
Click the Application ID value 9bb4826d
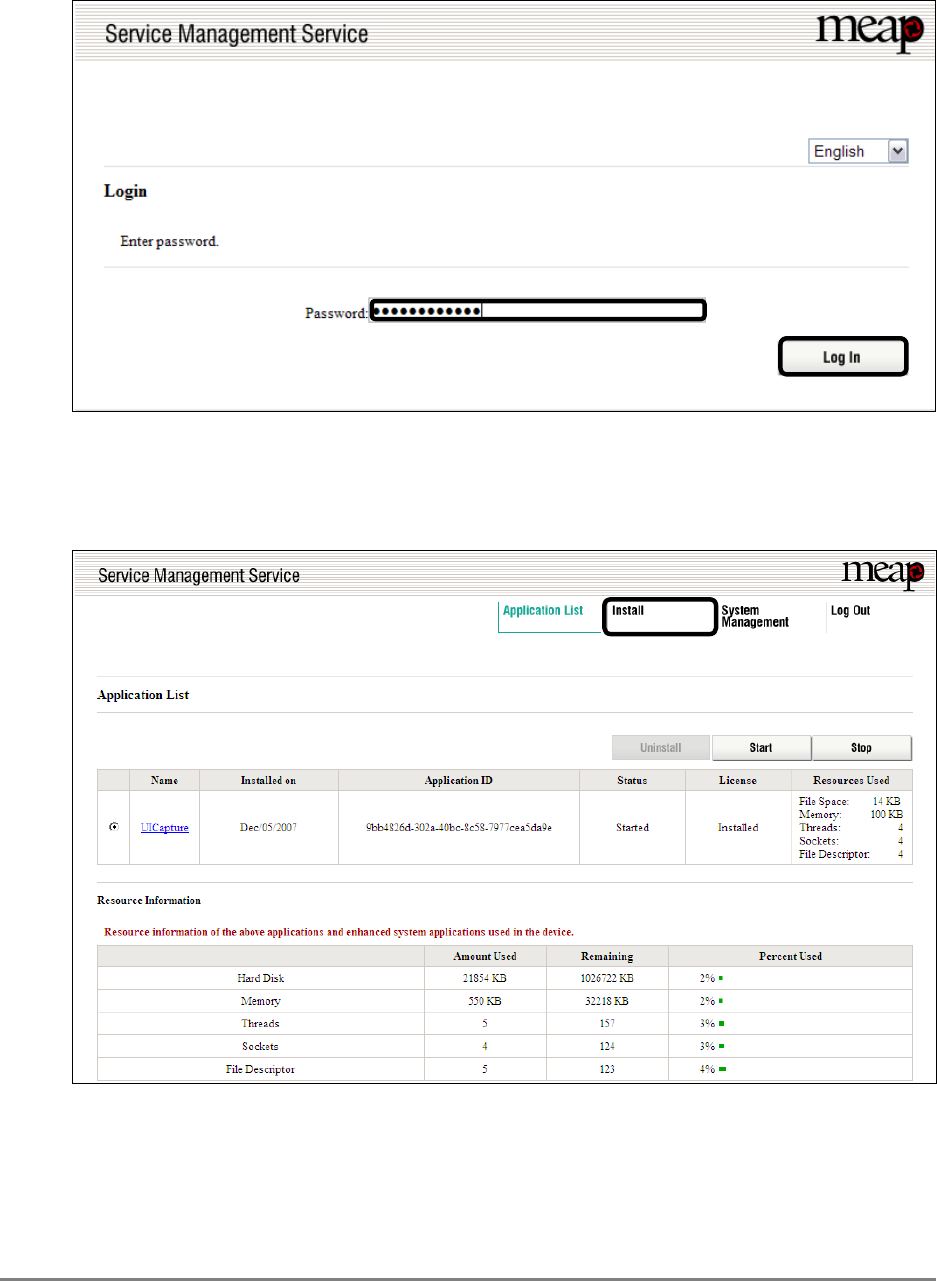click(459, 827)
